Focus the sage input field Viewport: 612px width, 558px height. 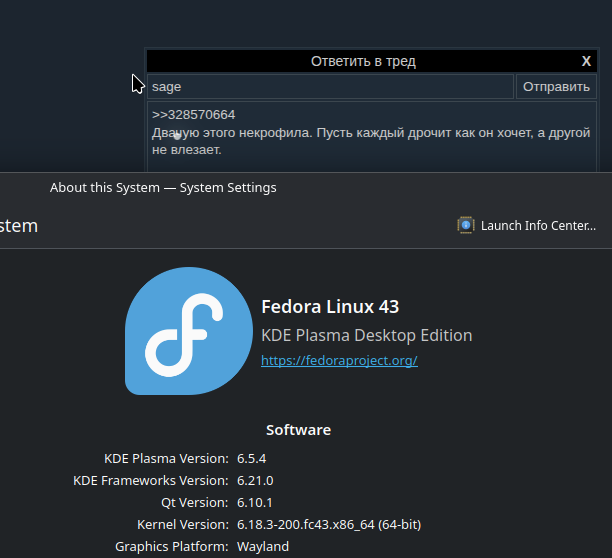pyautogui.click(x=330, y=87)
